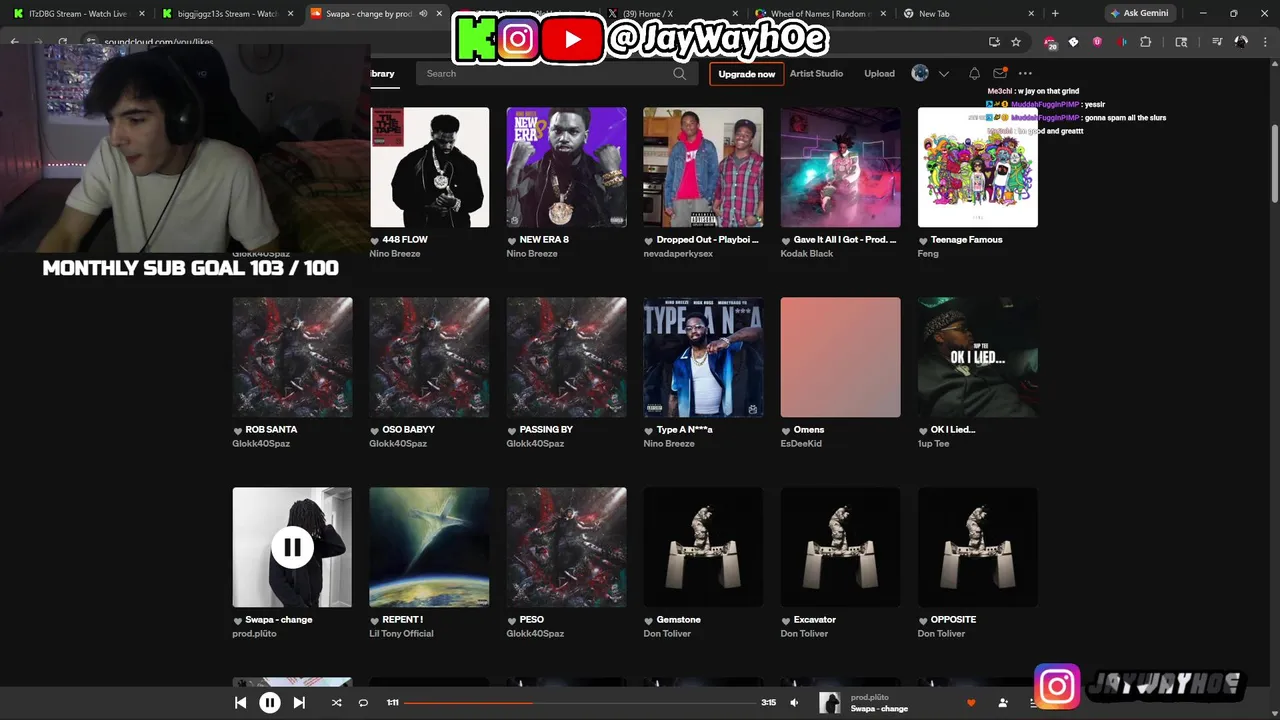Open the Chrome profile avatar icon
The height and width of the screenshot is (720, 1280).
click(x=1241, y=42)
